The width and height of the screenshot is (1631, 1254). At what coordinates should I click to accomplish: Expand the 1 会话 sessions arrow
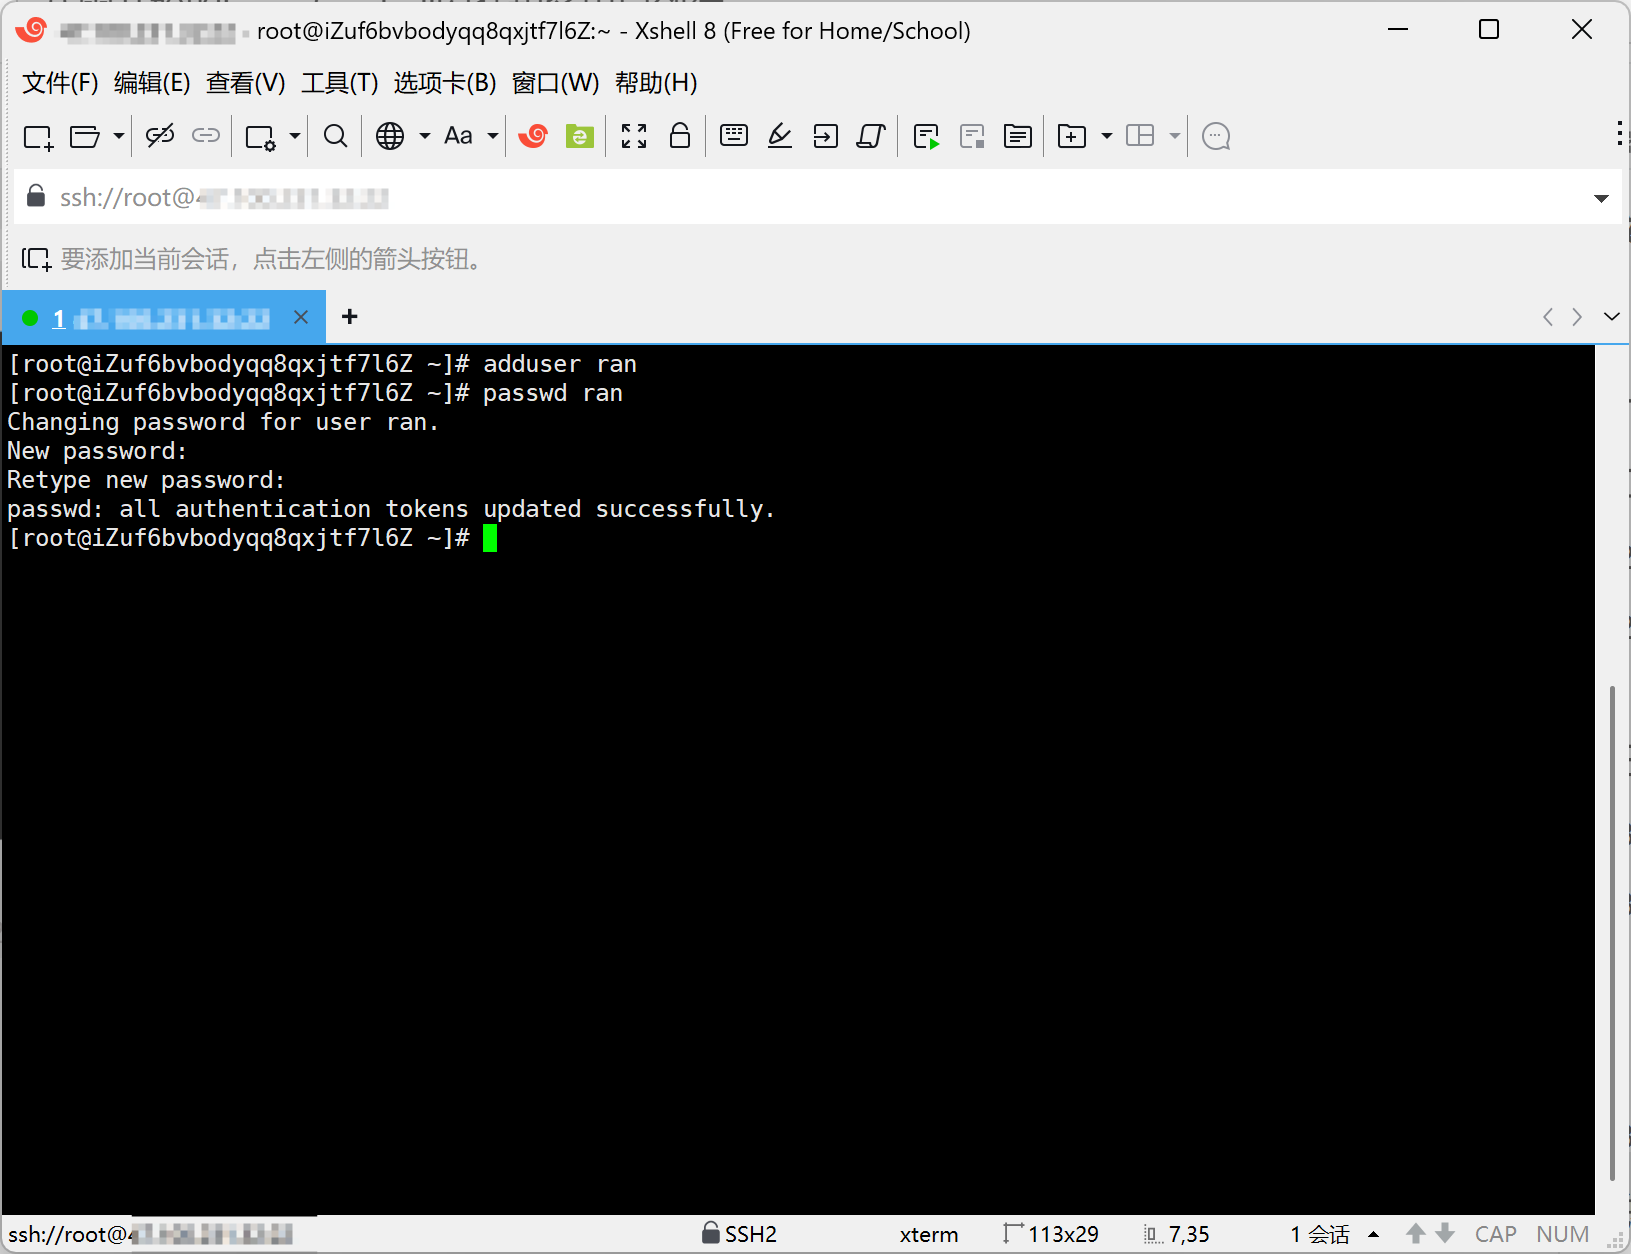coord(1374,1234)
